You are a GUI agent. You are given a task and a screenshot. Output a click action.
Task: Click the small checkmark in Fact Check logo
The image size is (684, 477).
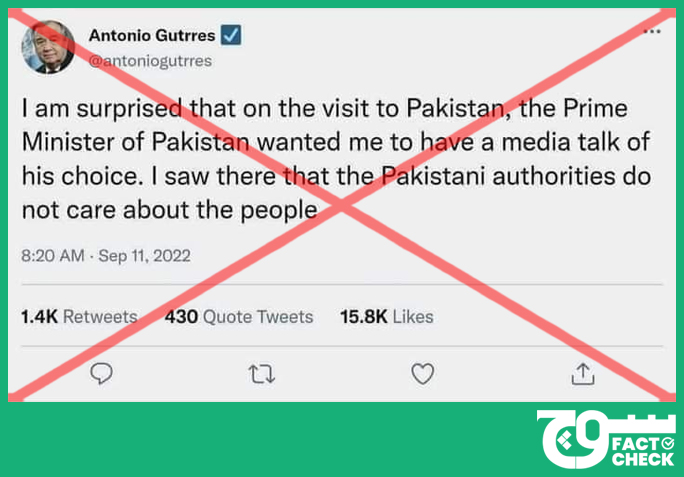pyautogui.click(x=667, y=444)
